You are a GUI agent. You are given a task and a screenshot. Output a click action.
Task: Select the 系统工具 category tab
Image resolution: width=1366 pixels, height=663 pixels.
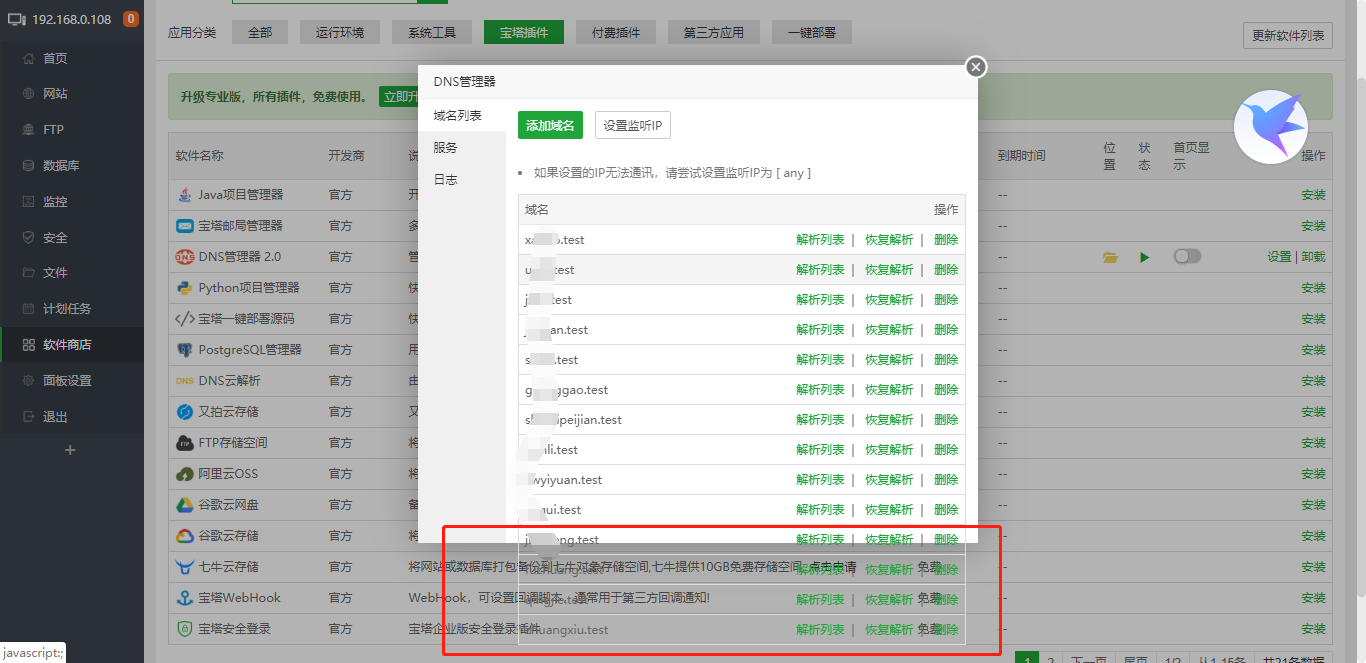432,32
